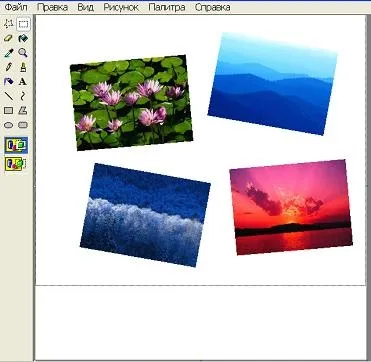
Task: Select the rectangular Select tool
Action: (x=23, y=24)
